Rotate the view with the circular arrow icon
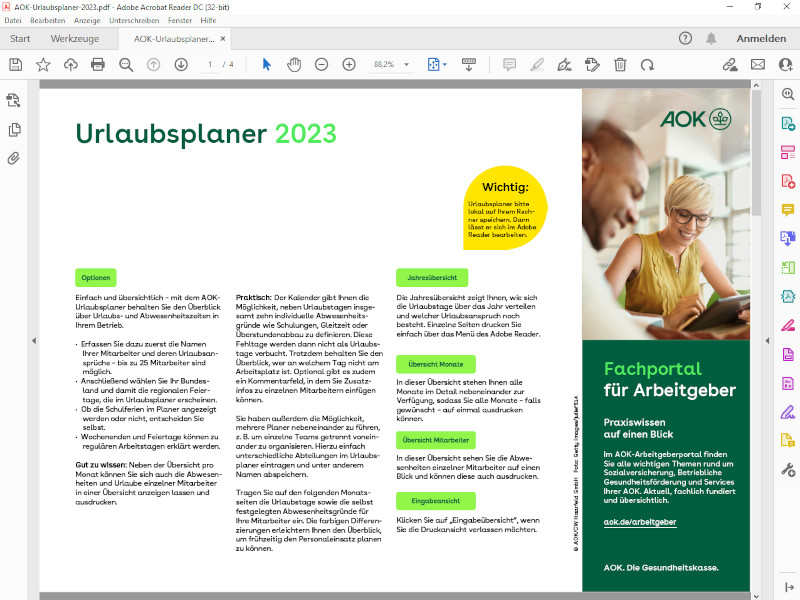The image size is (800, 600). click(647, 65)
